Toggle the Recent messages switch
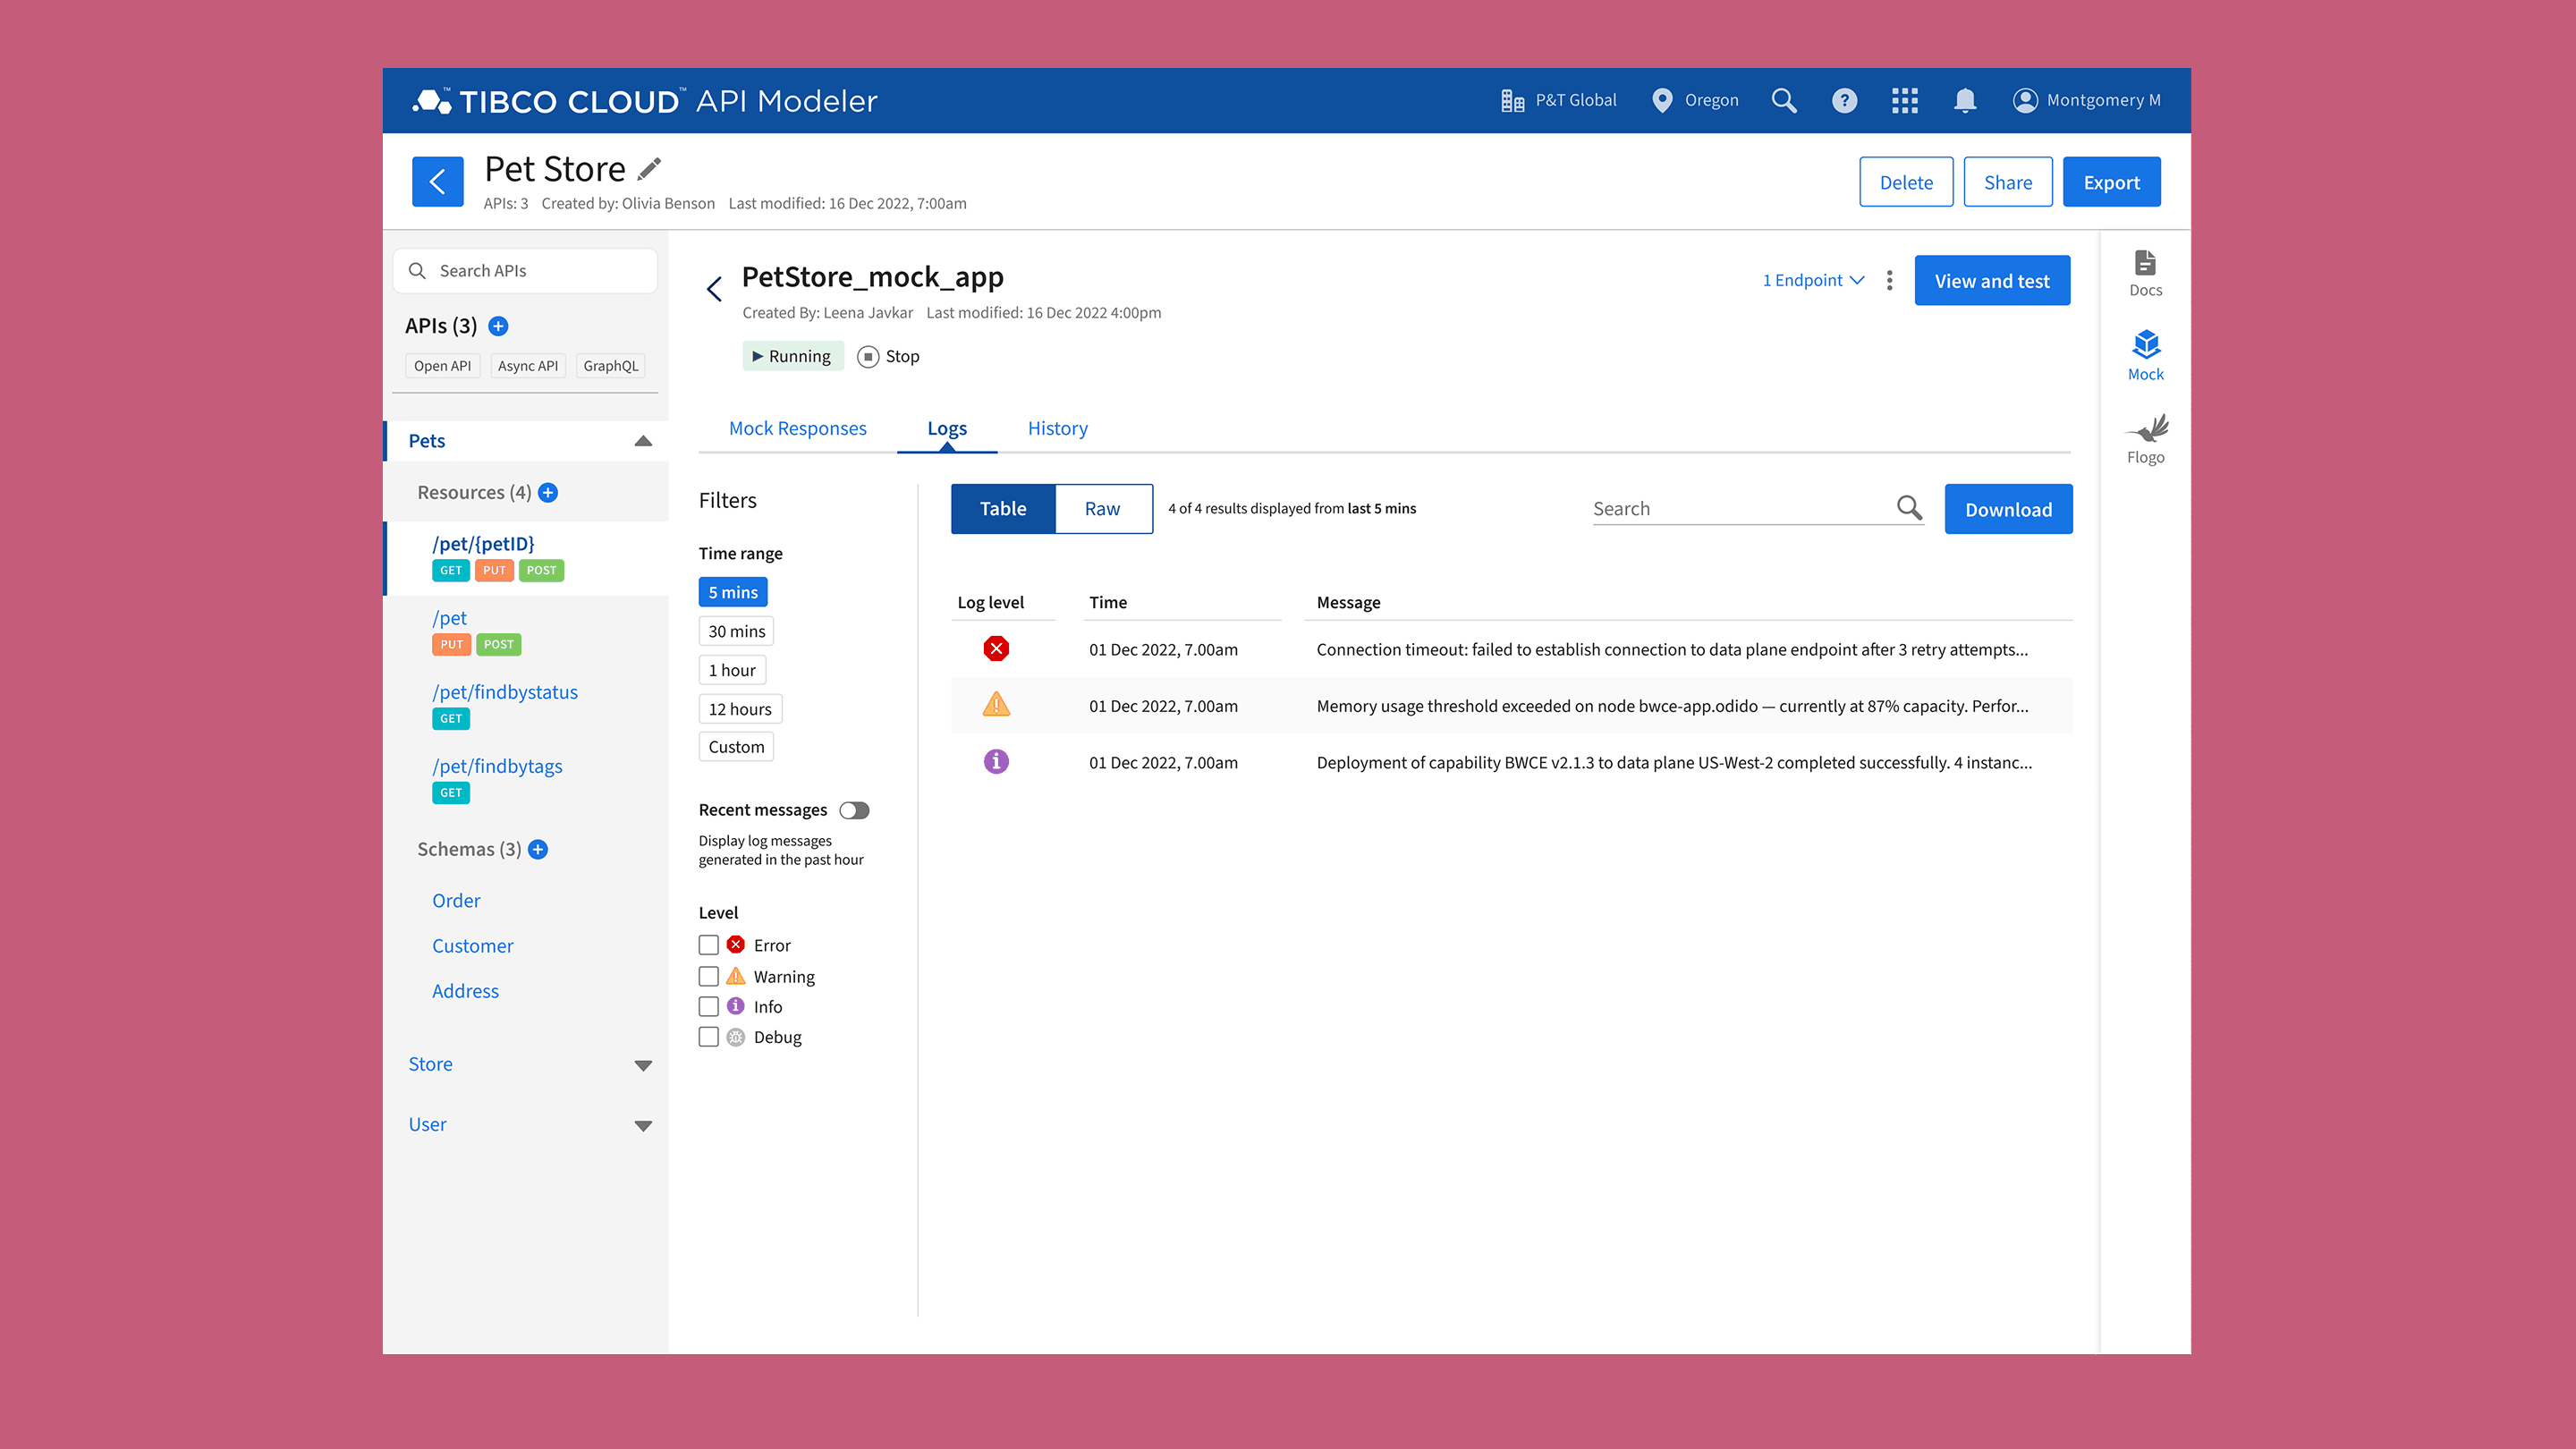 tap(854, 810)
